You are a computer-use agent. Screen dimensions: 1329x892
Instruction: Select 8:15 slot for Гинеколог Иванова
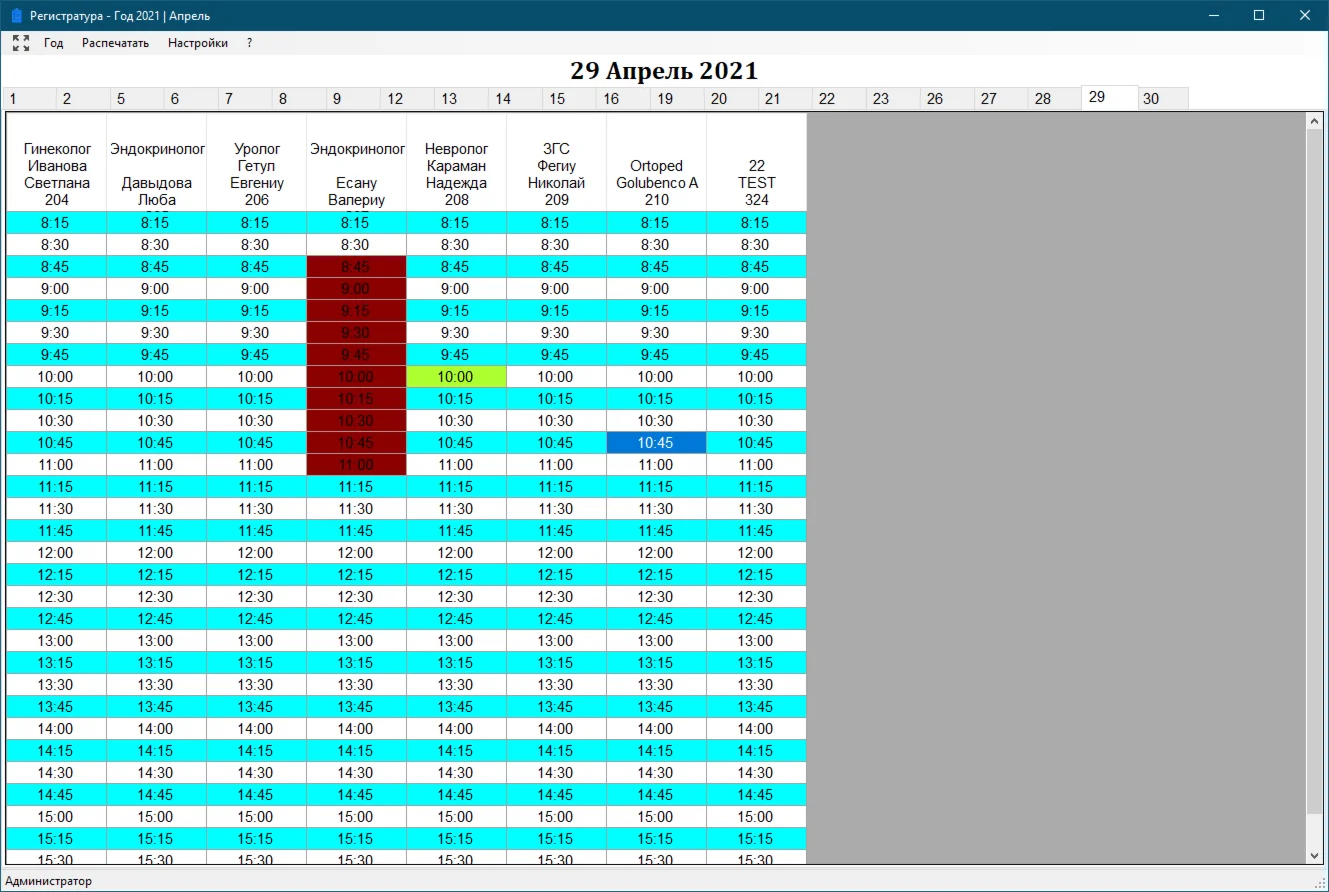pos(57,223)
